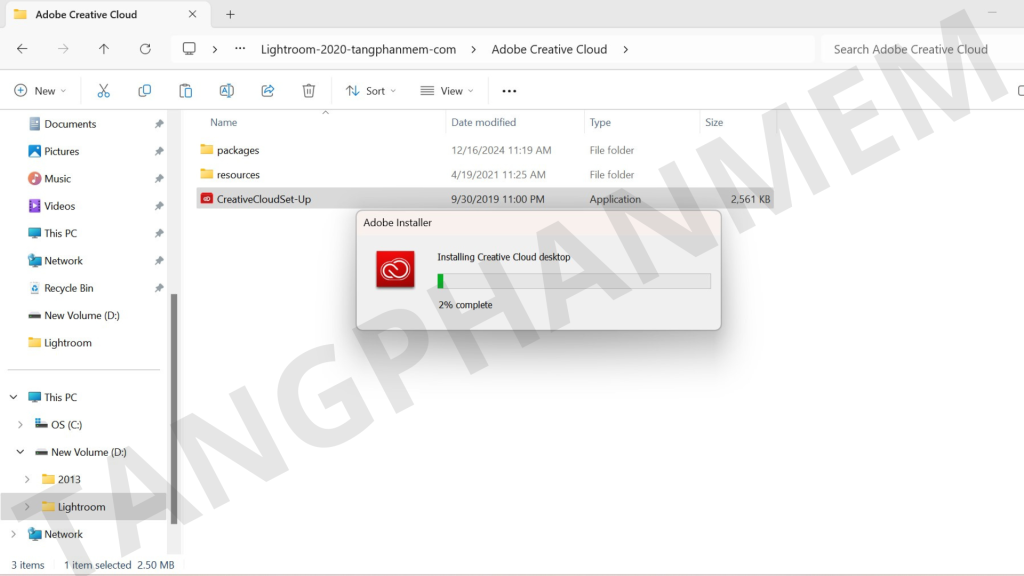Click chevron after Lightroom-2020-tangphanmem-com breadcrumb

coord(473,50)
